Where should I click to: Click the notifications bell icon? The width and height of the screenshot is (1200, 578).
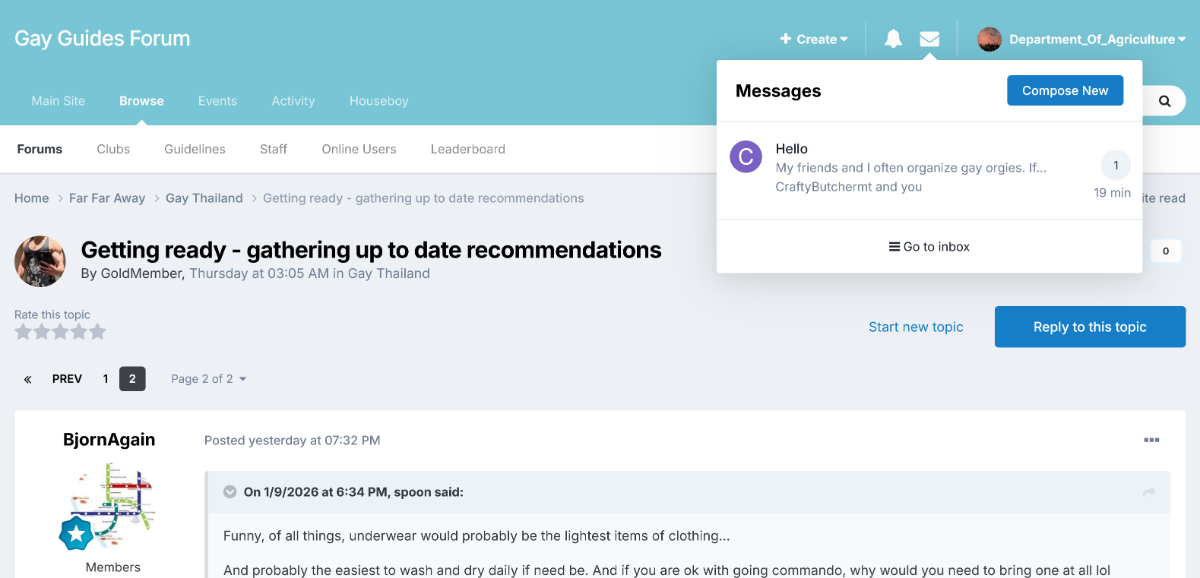(893, 39)
